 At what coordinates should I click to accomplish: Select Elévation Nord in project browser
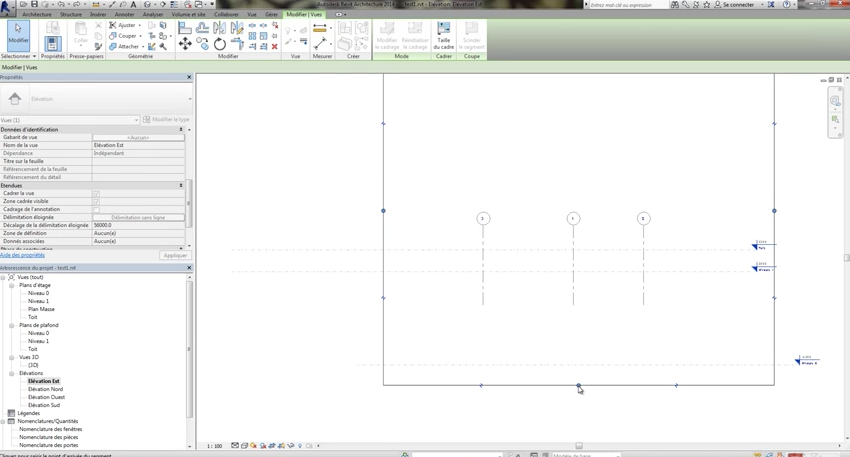pyautogui.click(x=46, y=389)
